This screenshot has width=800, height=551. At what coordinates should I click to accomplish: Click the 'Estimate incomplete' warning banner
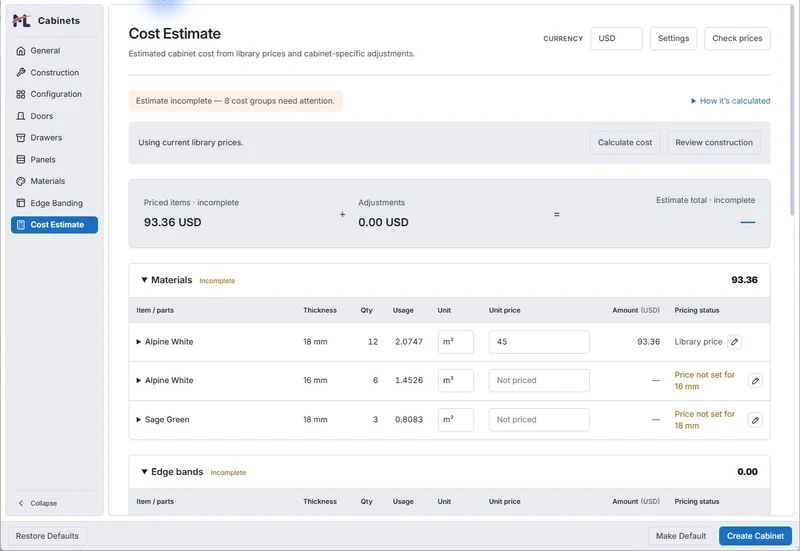(x=235, y=101)
